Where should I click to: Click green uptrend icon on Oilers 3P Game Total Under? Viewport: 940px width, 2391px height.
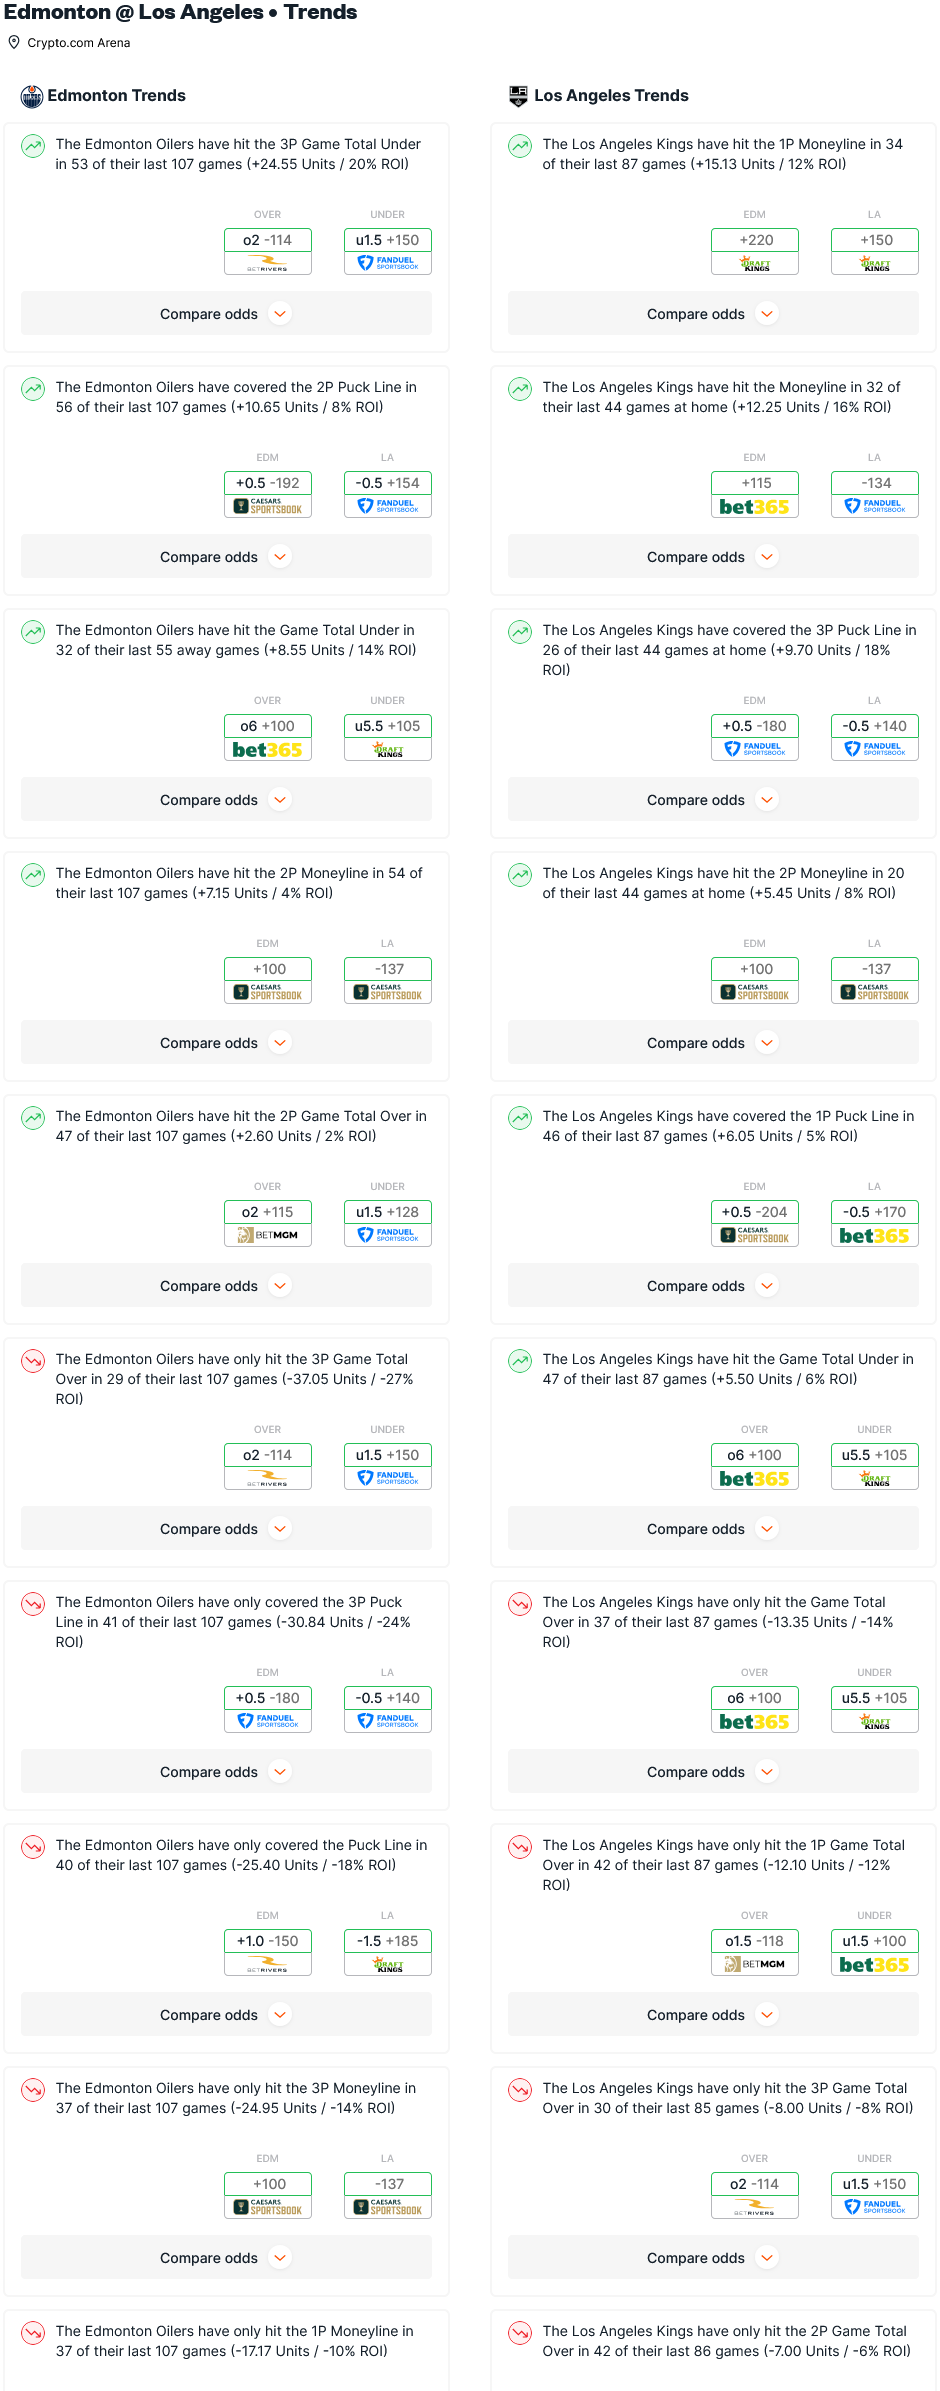point(33,146)
